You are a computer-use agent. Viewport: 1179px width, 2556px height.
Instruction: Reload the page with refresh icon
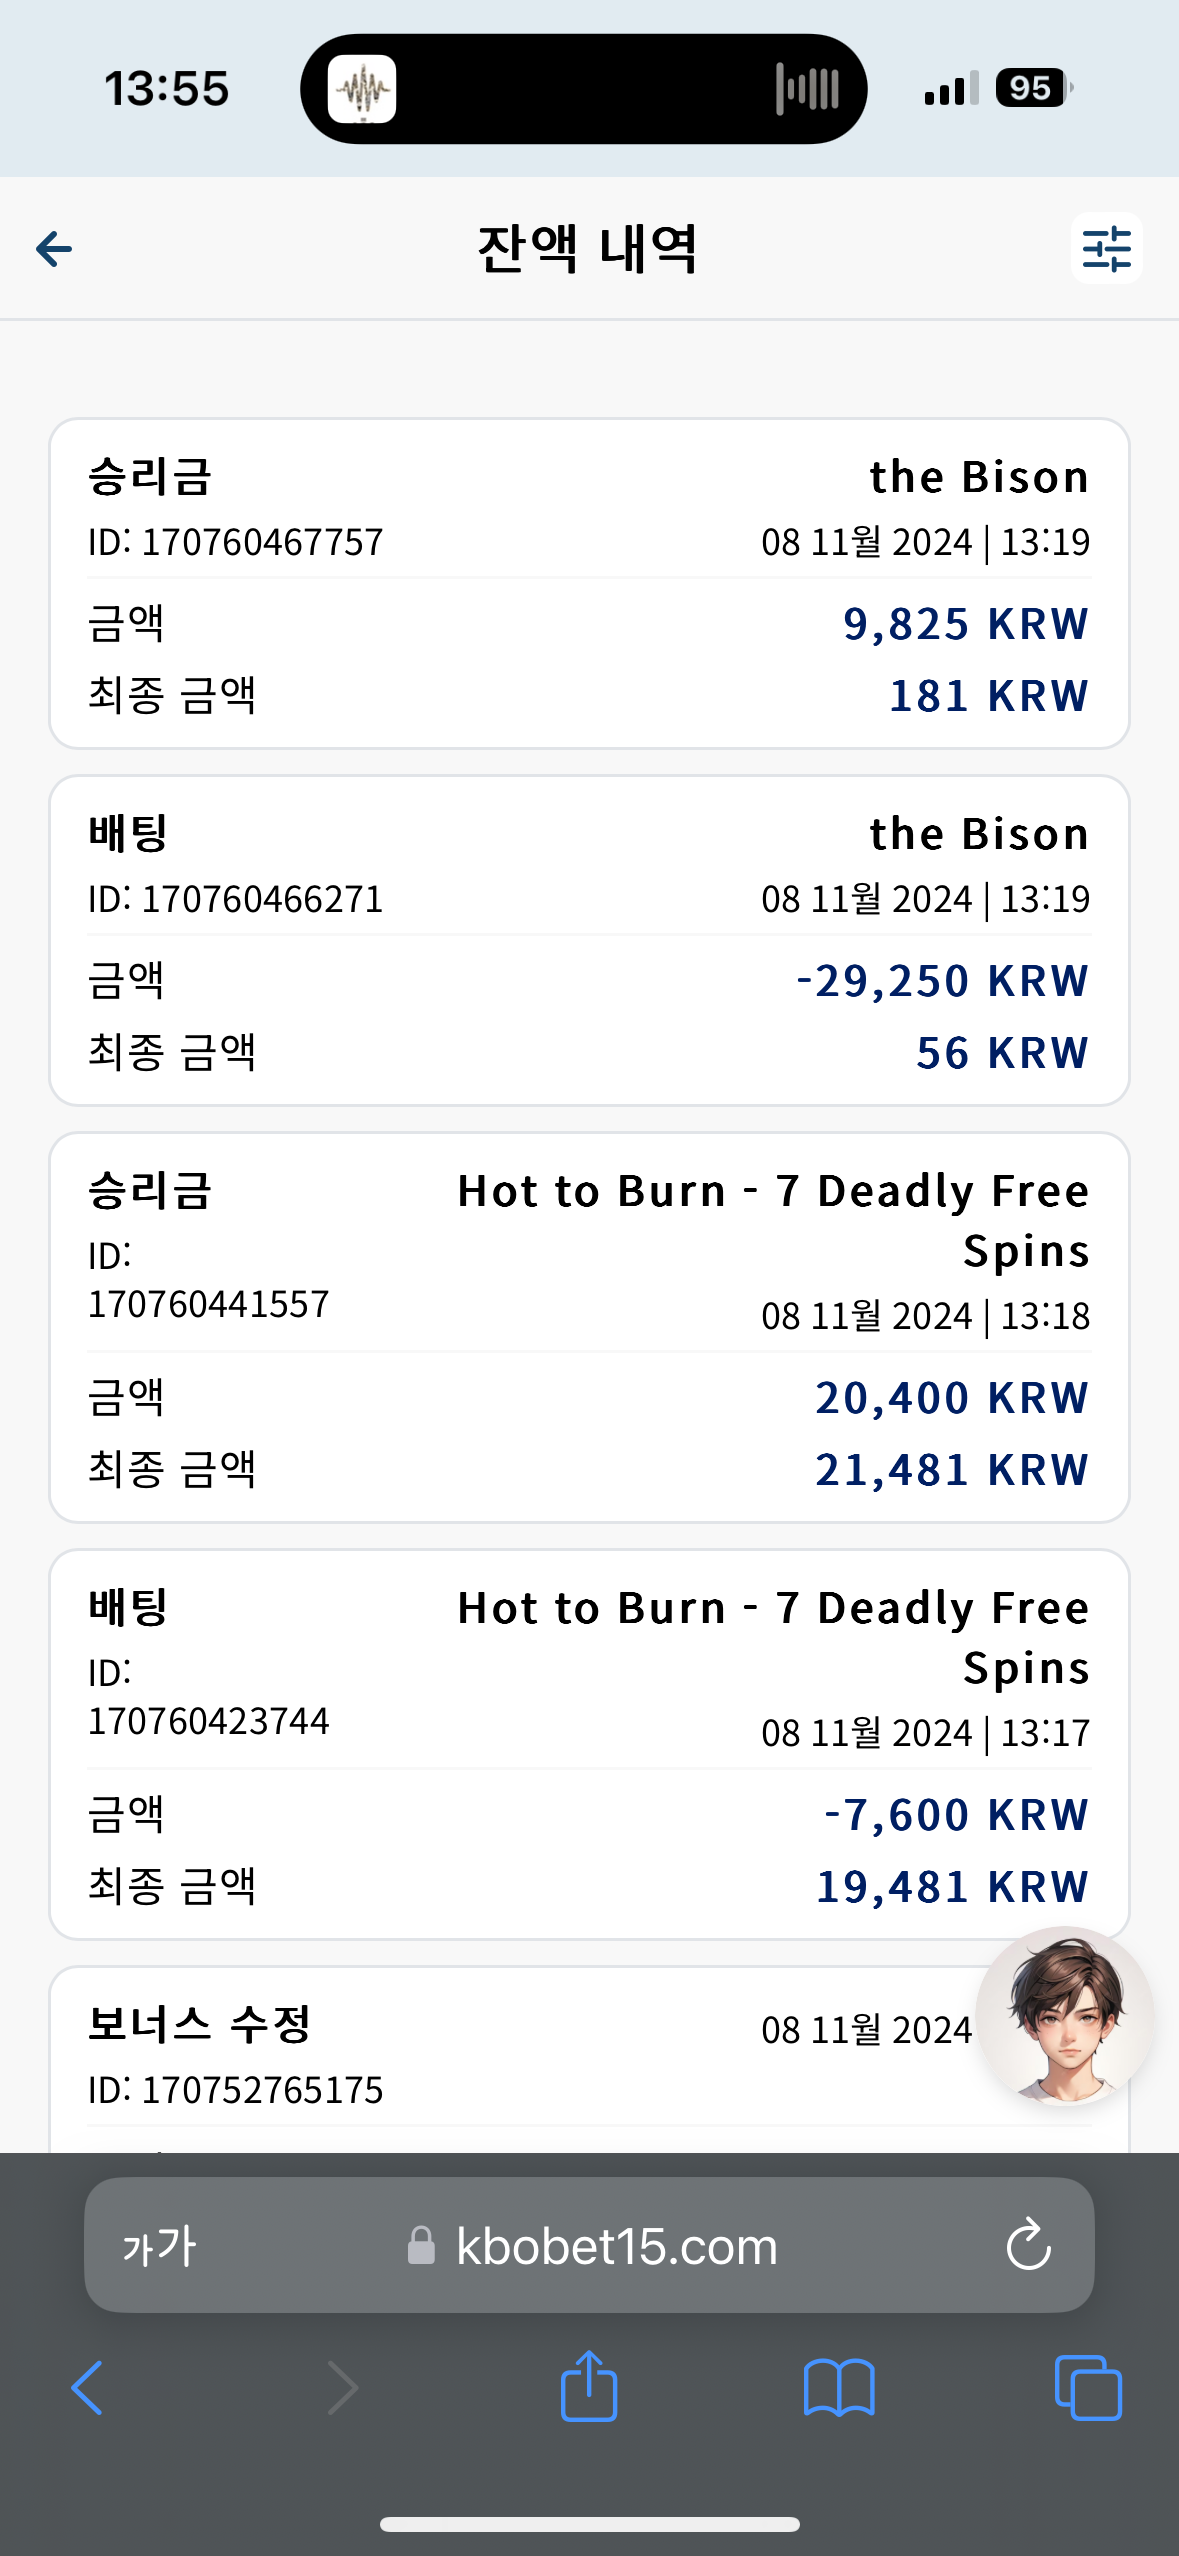pos(1028,2246)
